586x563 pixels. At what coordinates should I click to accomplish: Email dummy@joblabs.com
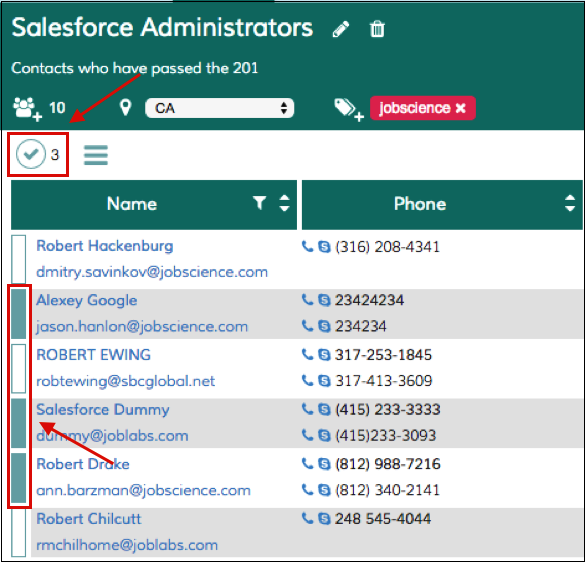[x=112, y=436]
